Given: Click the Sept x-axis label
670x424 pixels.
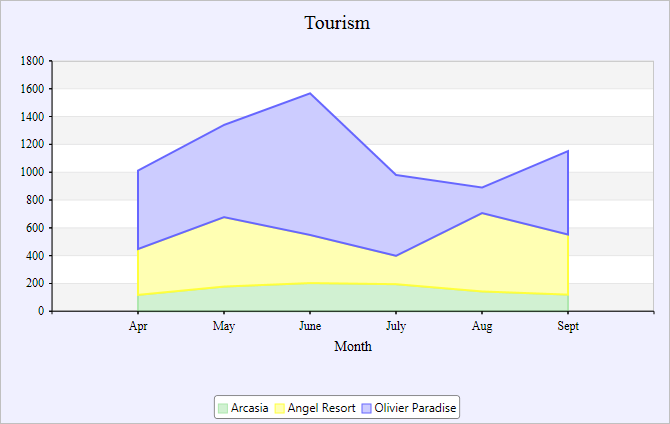Looking at the screenshot, I should (x=568, y=326).
